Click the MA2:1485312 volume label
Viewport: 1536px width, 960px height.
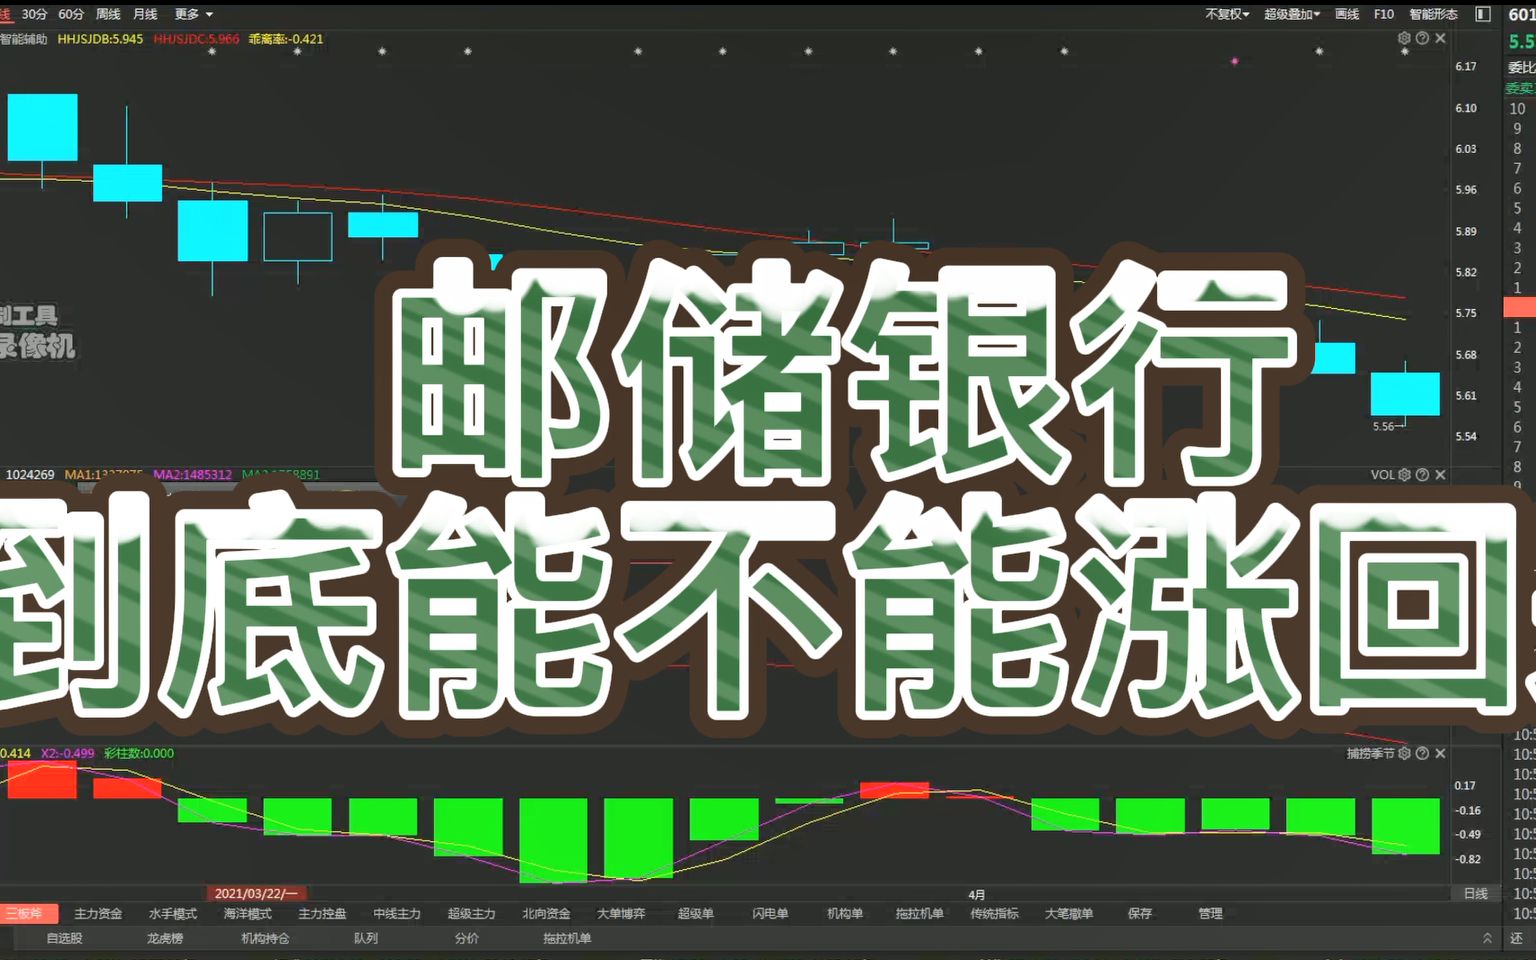tap(193, 474)
